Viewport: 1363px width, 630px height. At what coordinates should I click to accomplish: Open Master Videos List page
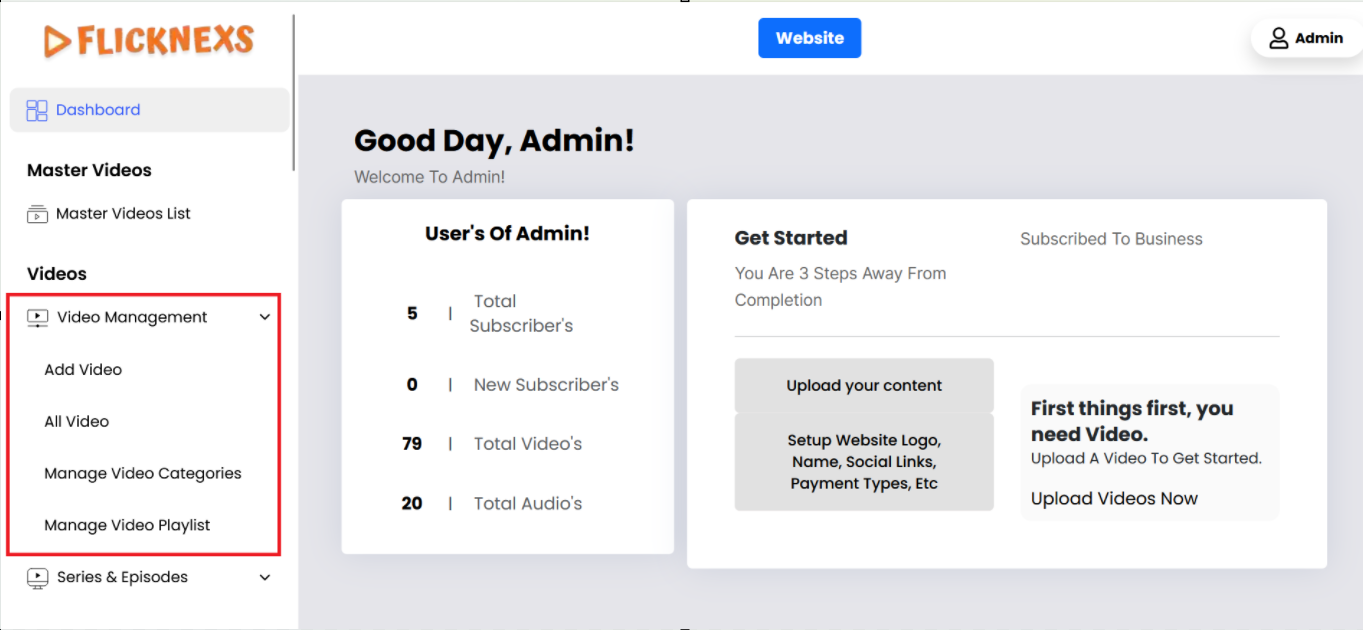123,214
